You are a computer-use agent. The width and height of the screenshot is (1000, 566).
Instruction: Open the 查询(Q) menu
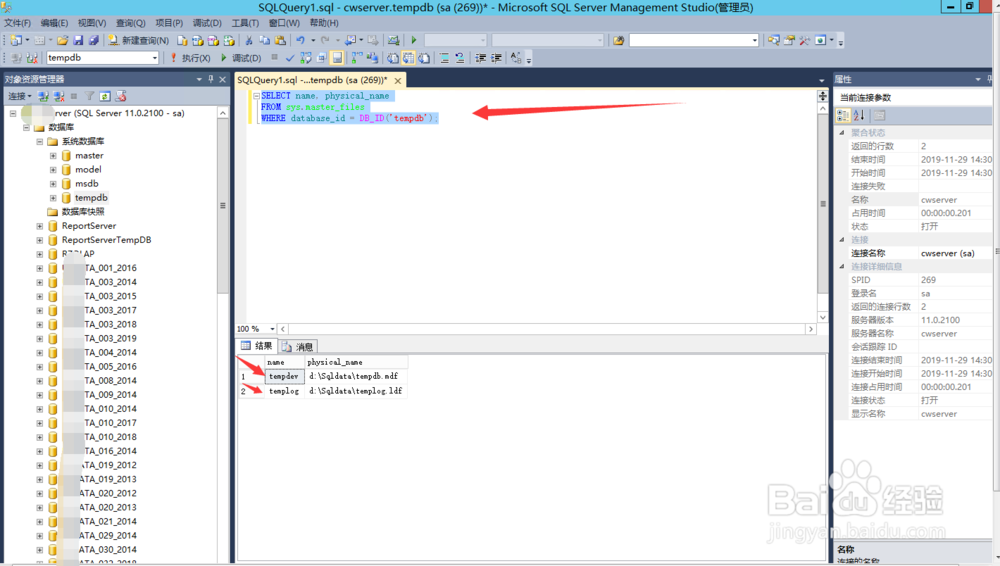(130, 23)
